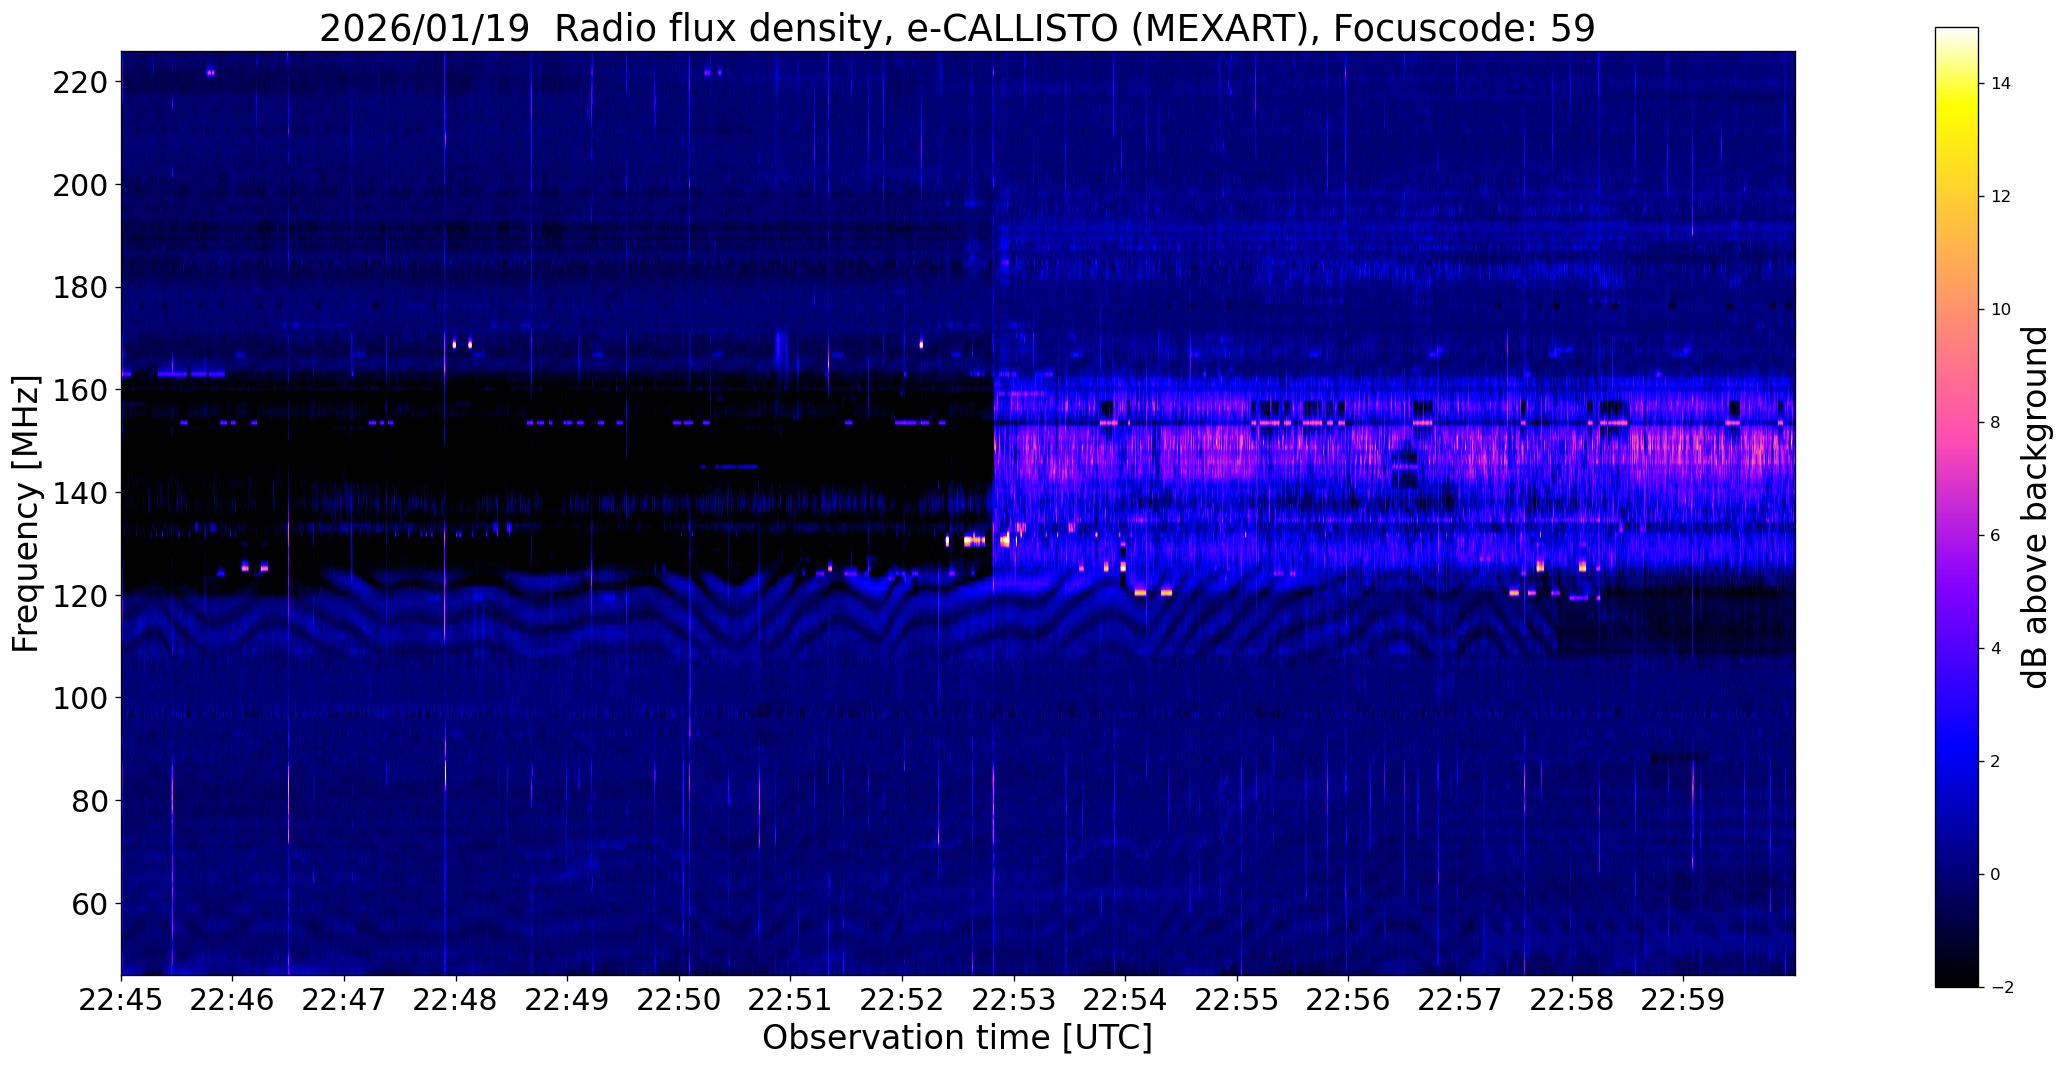Click the colorbar tick value 4
The height and width of the screenshot is (1067, 2066).
click(x=1996, y=649)
